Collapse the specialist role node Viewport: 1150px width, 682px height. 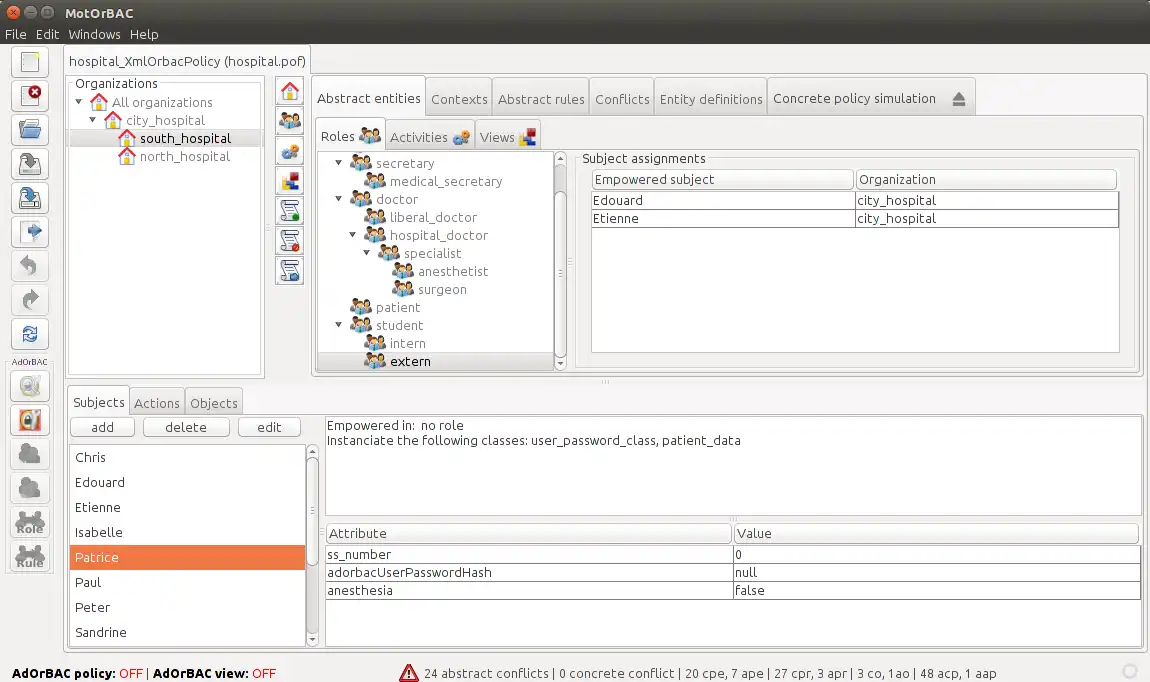click(367, 253)
